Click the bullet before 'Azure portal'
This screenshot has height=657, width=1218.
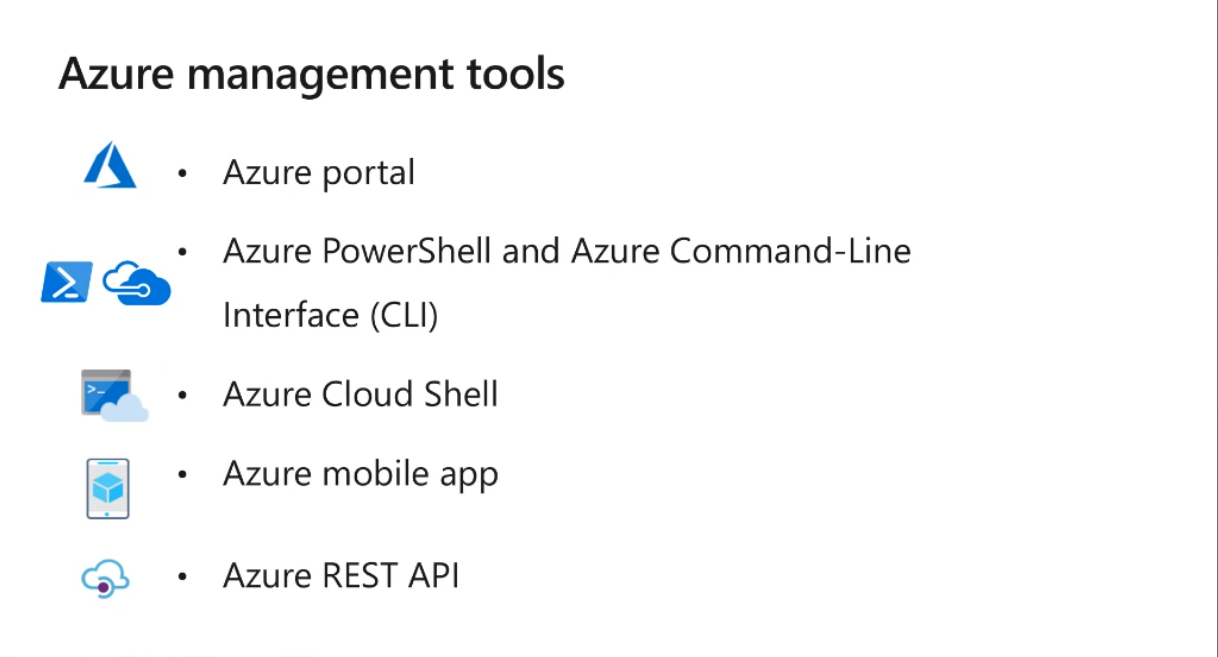coord(182,174)
